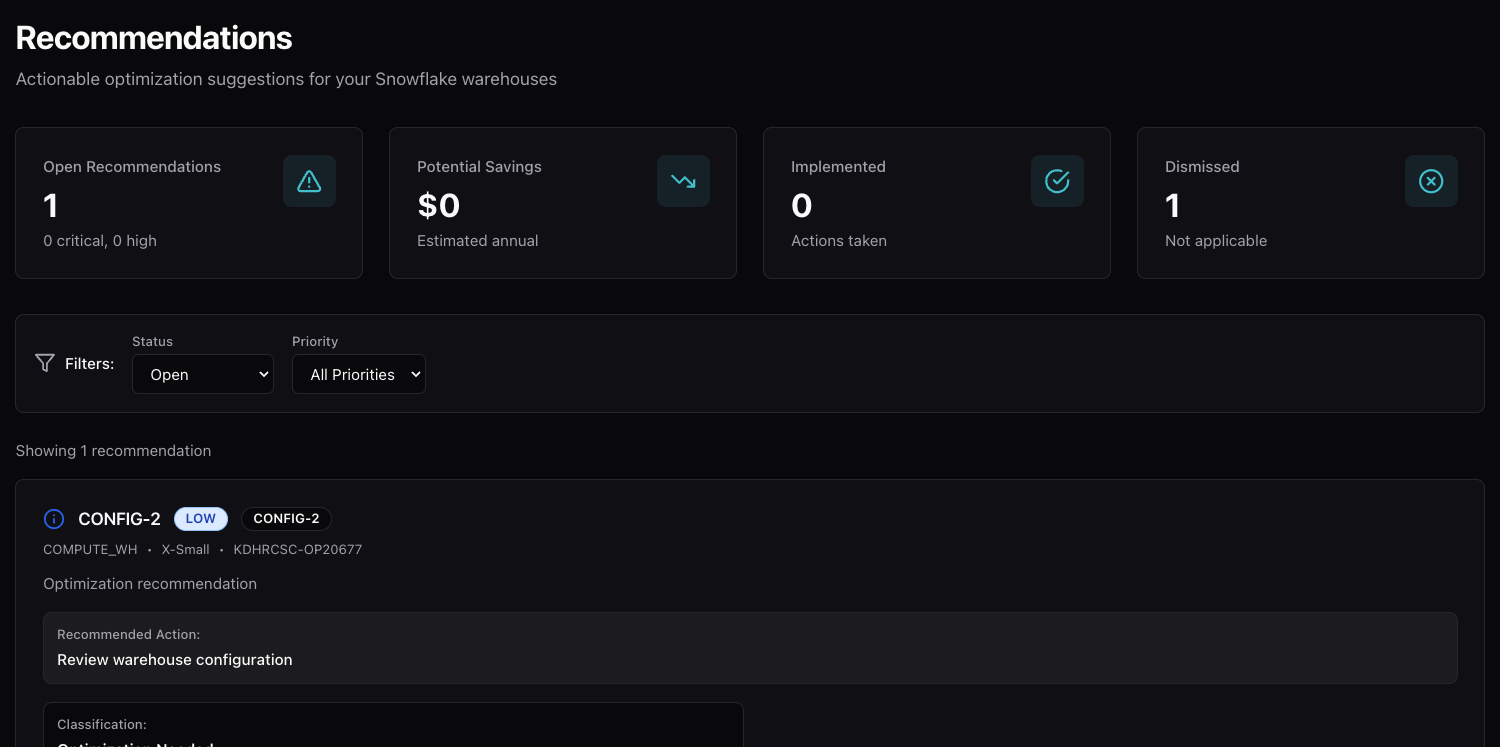Click the warning triangle icon on Open Recommendations

click(309, 181)
